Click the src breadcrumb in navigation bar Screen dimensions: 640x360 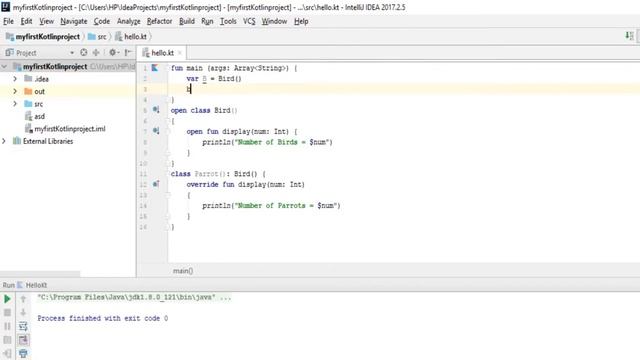pos(97,37)
